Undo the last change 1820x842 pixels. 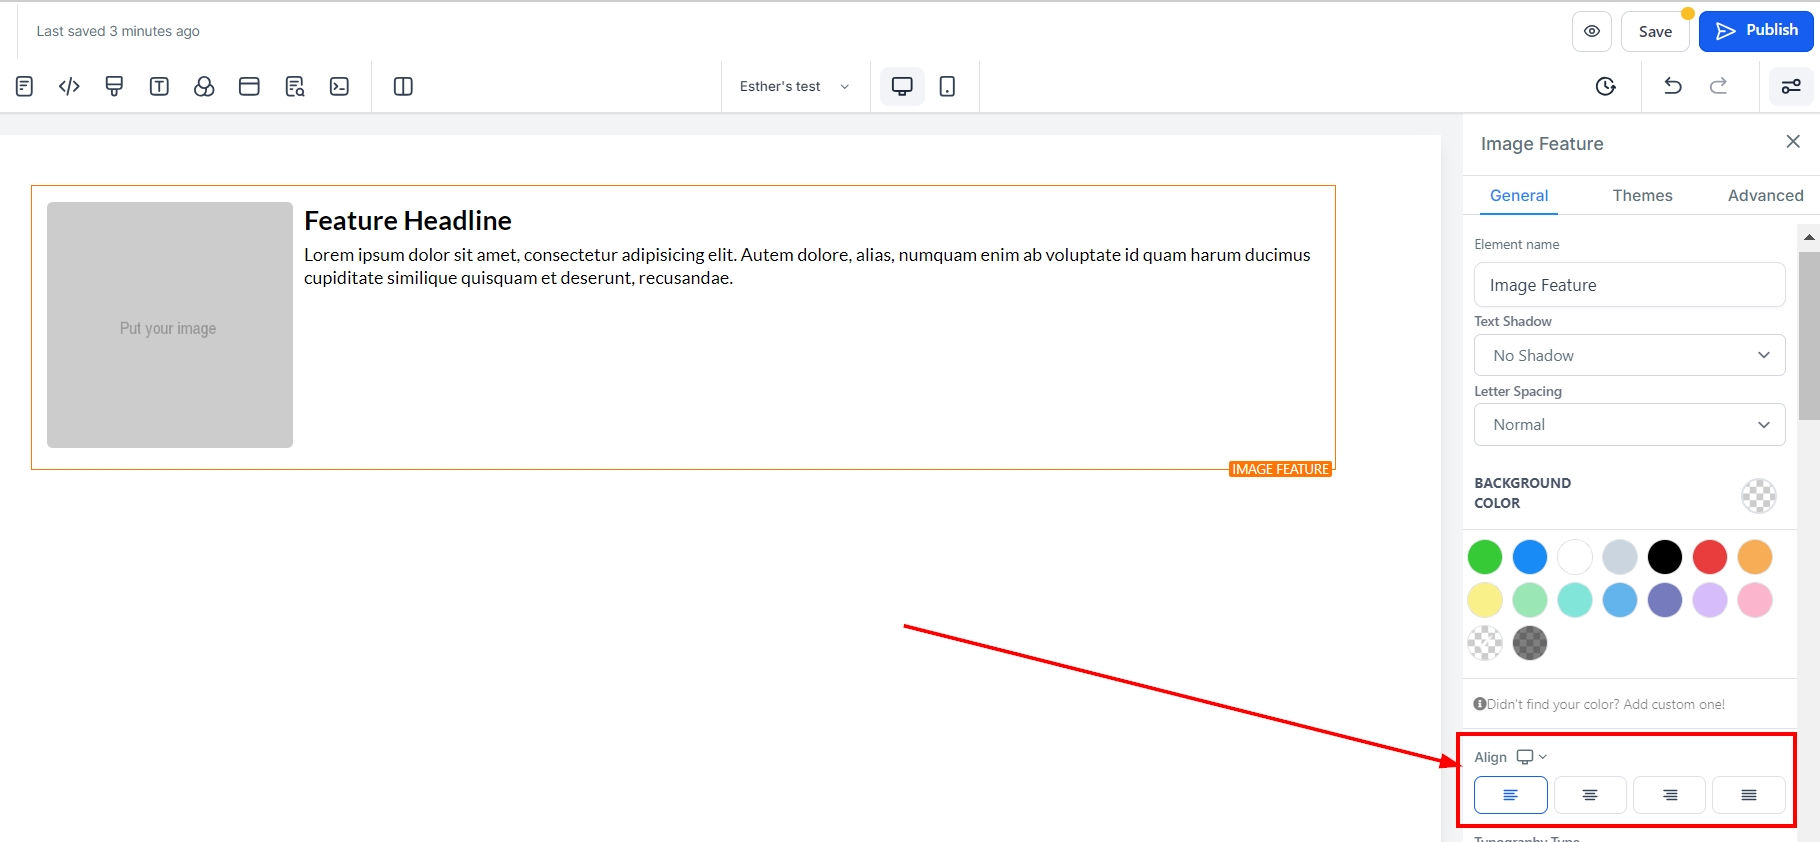tap(1672, 87)
